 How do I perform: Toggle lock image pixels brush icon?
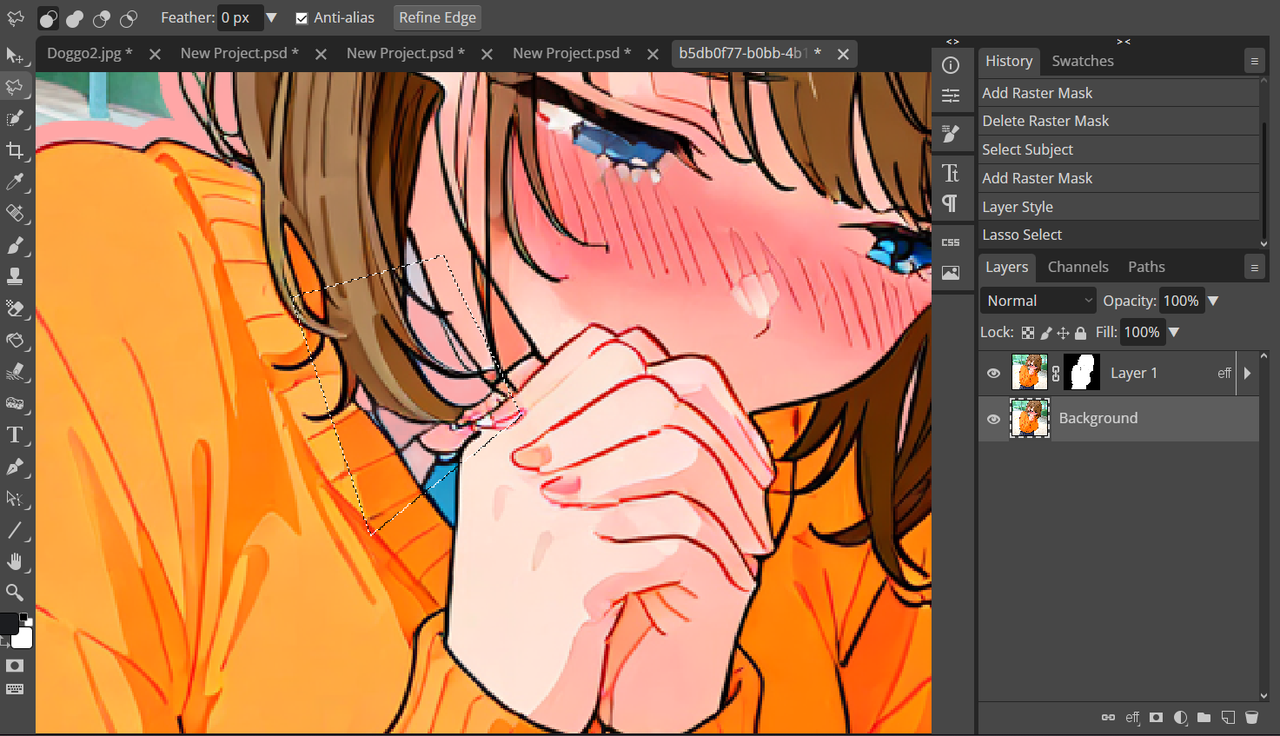pyautogui.click(x=1046, y=332)
